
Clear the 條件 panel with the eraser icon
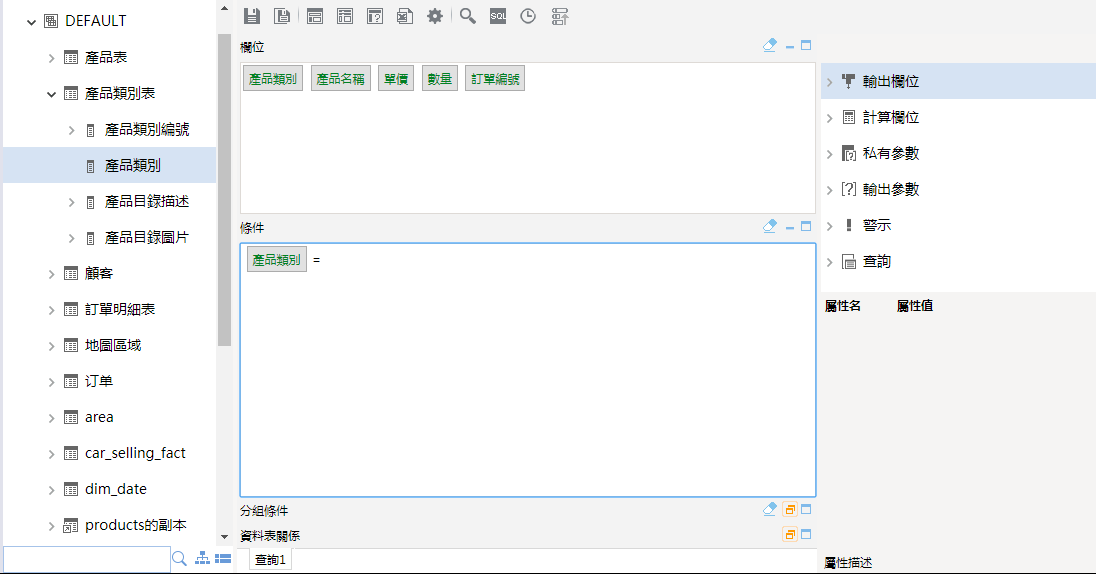[x=769, y=226]
